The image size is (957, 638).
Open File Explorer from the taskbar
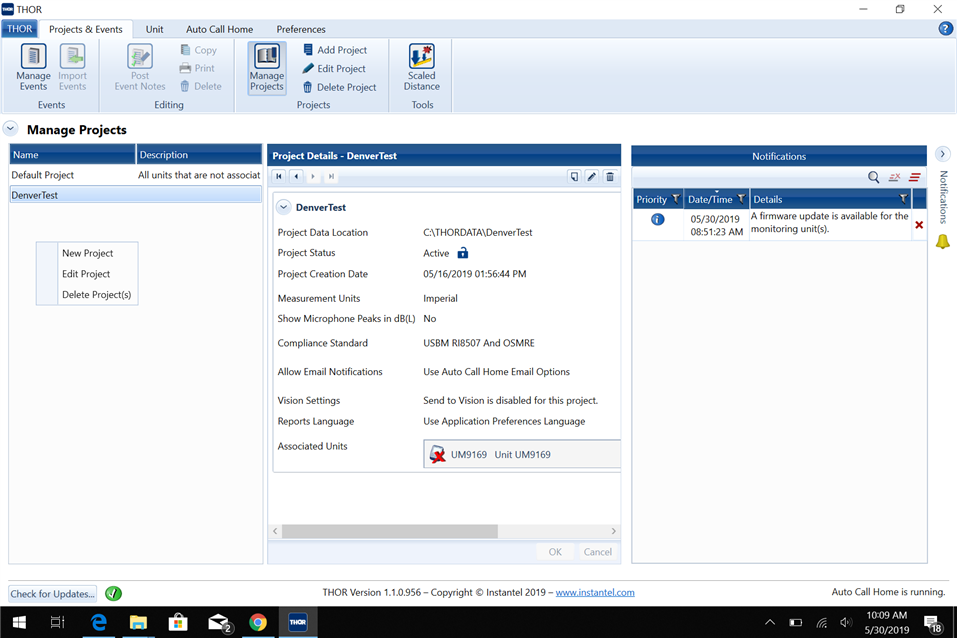138,622
